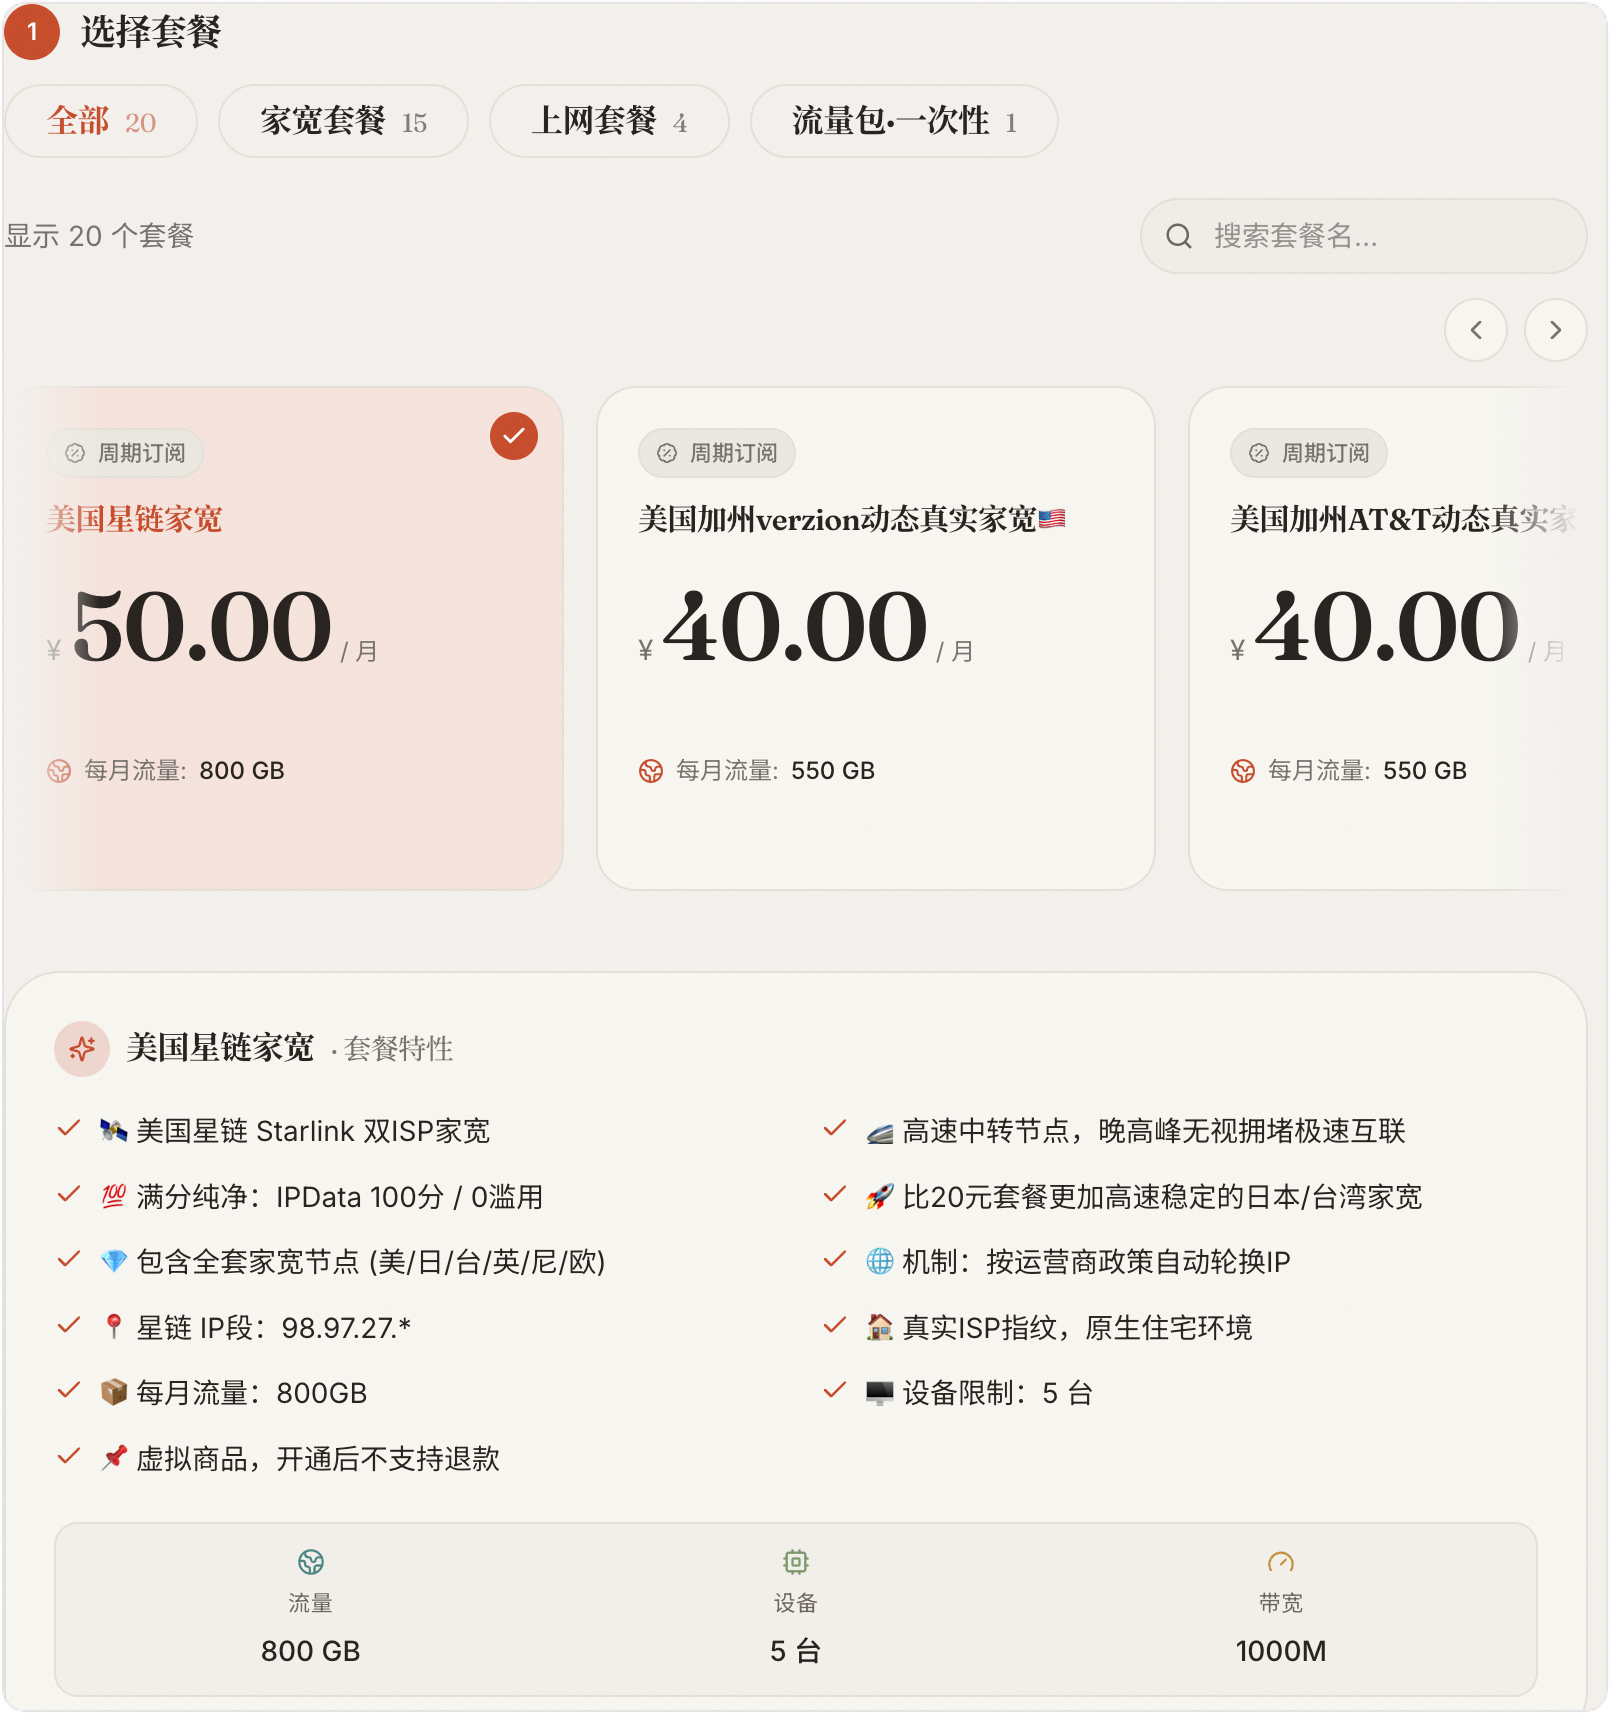Click the 50.00 price text
1610x1714 pixels.
point(202,627)
